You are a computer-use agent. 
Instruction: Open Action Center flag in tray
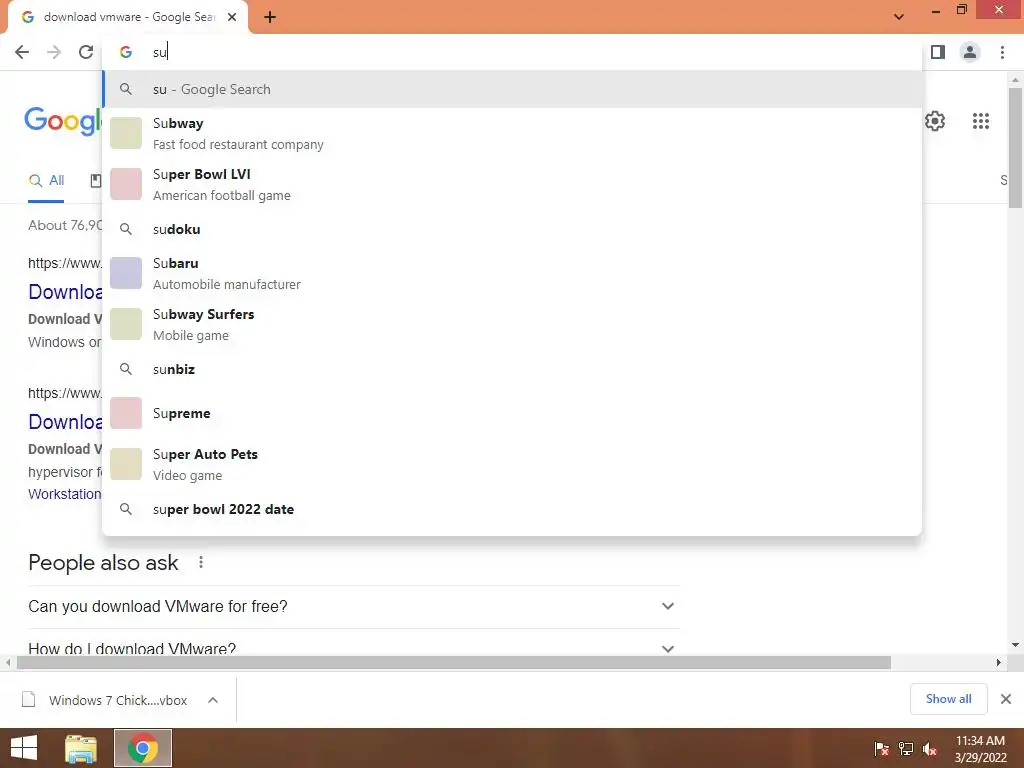coord(882,749)
